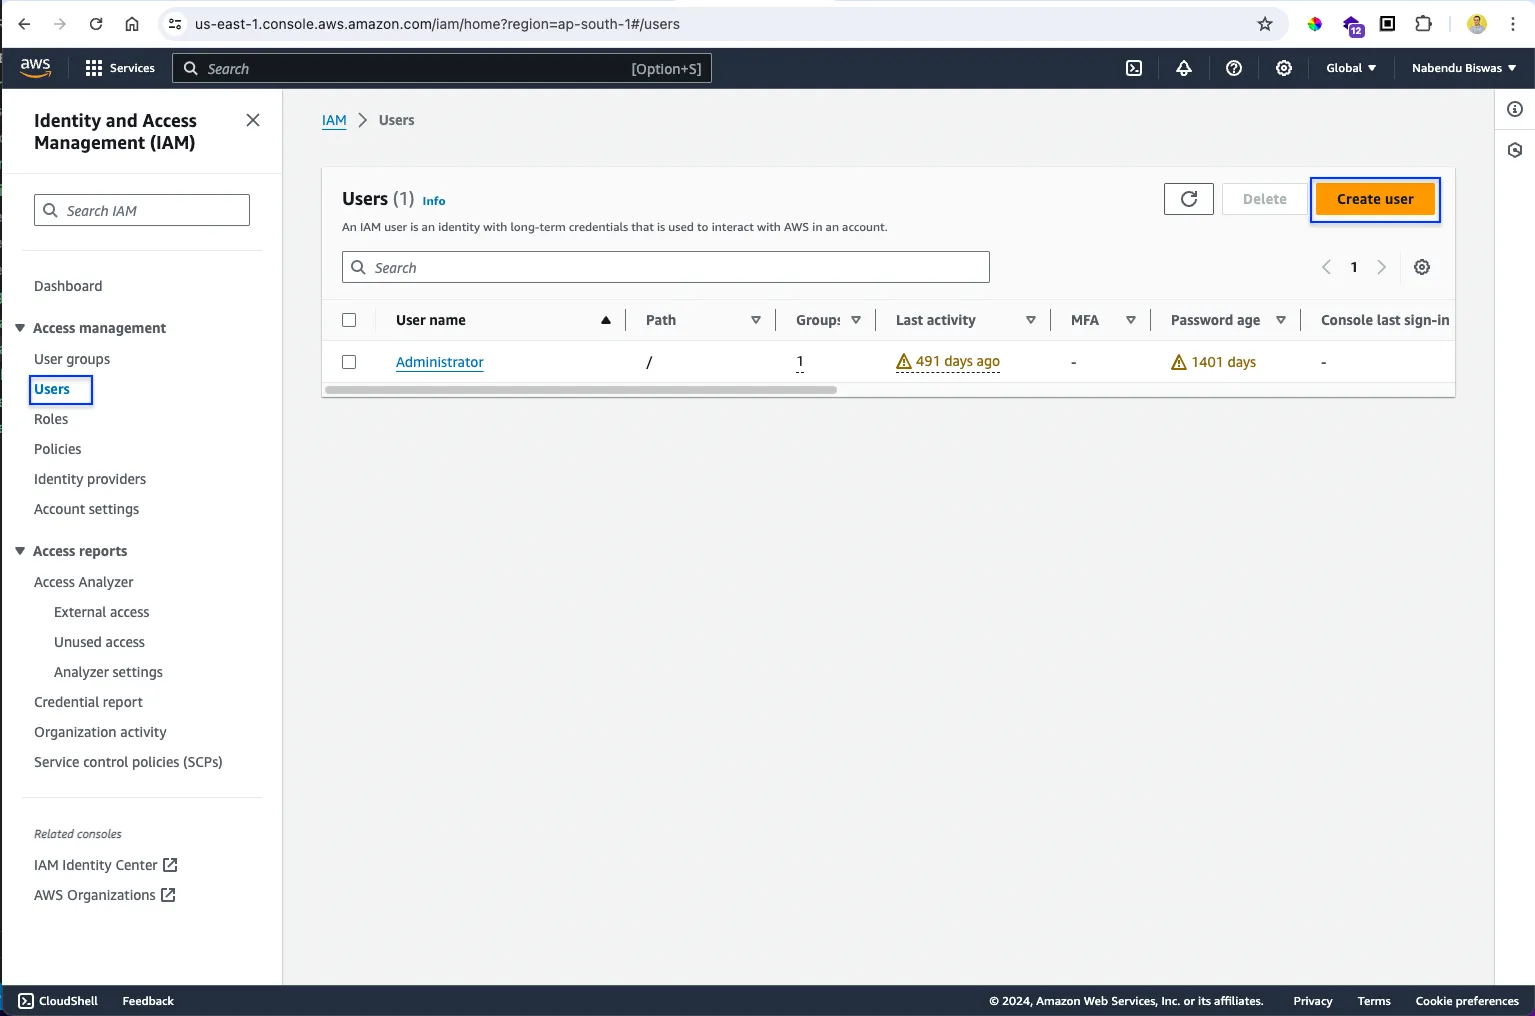Click the colorful wheel extension icon
Screen dimensions: 1535x1016
(x=1315, y=24)
